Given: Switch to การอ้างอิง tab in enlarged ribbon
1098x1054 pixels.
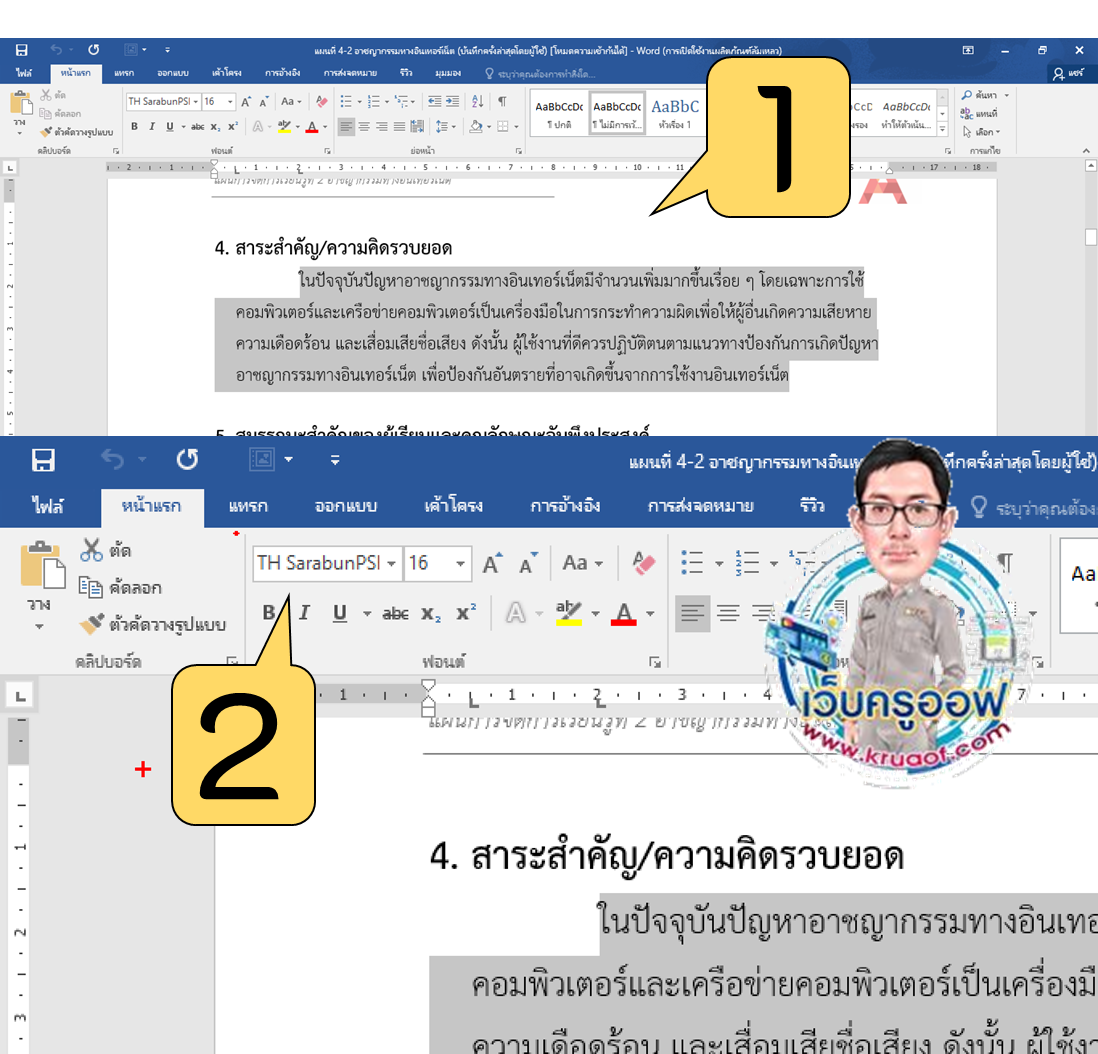Looking at the screenshot, I should 565,506.
